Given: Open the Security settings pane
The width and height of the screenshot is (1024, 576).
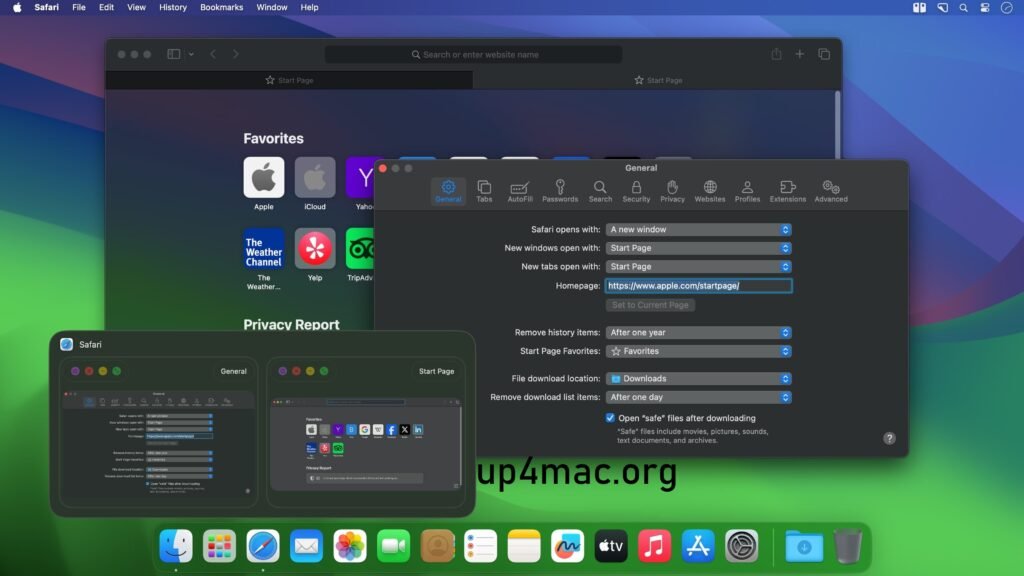Looking at the screenshot, I should pos(637,190).
